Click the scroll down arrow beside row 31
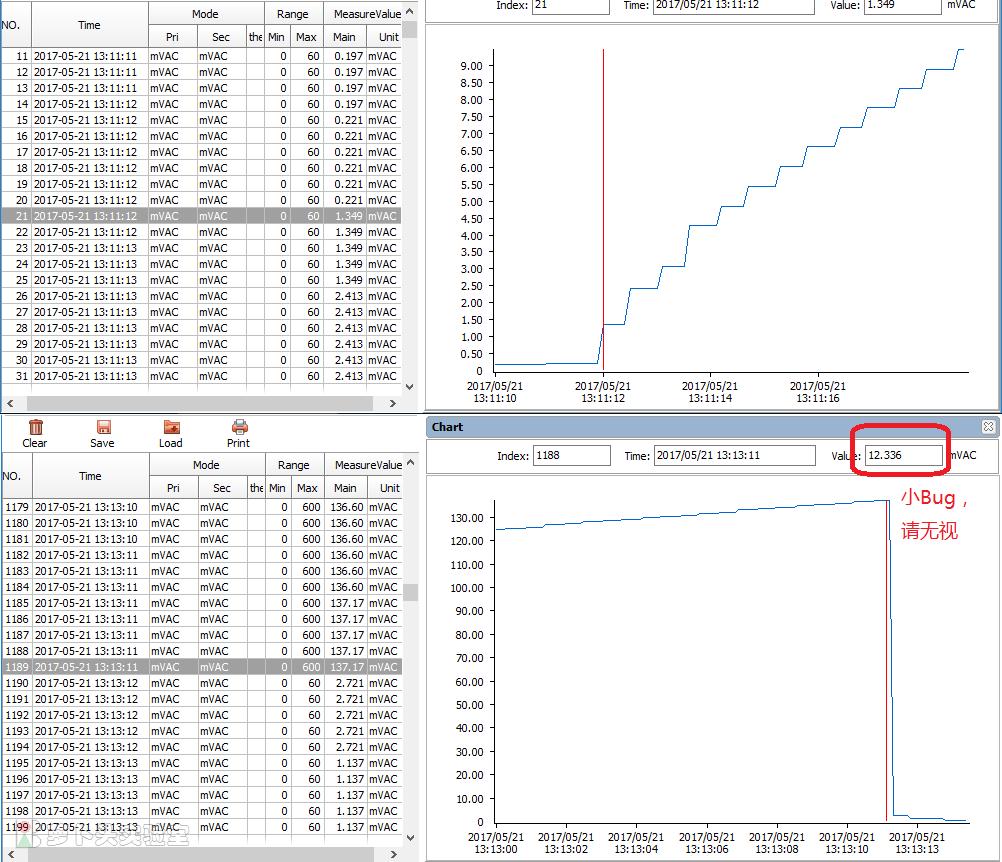1002x862 pixels. [410, 385]
